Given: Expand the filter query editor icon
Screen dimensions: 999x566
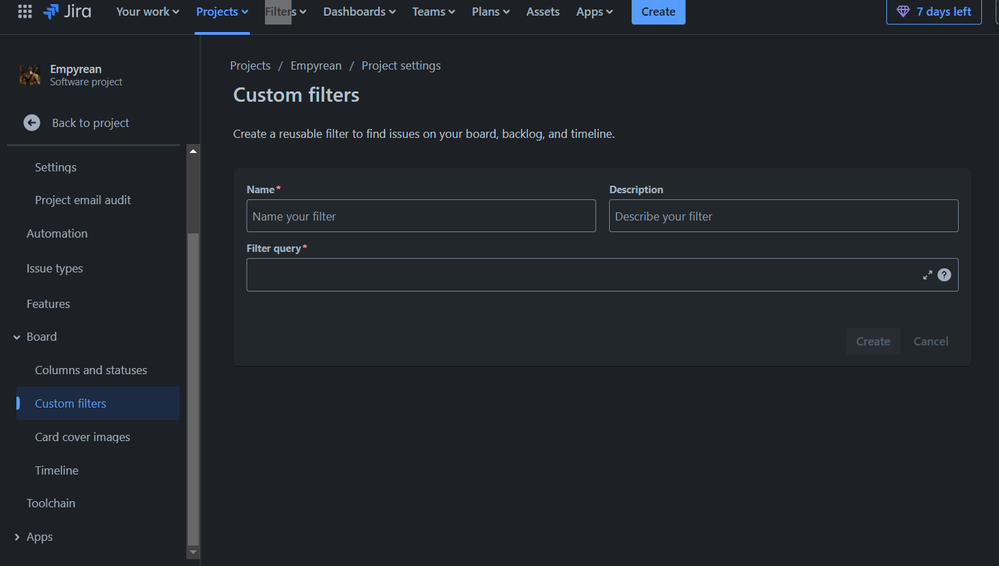Looking at the screenshot, I should click(x=927, y=275).
